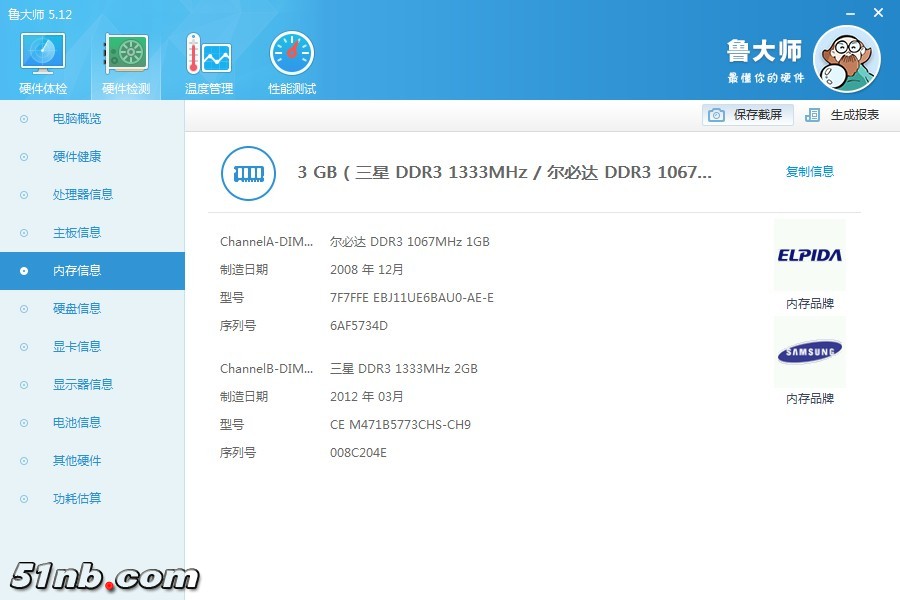Click the ELPIDA memory brand logo
The height and width of the screenshot is (600, 900).
(809, 255)
